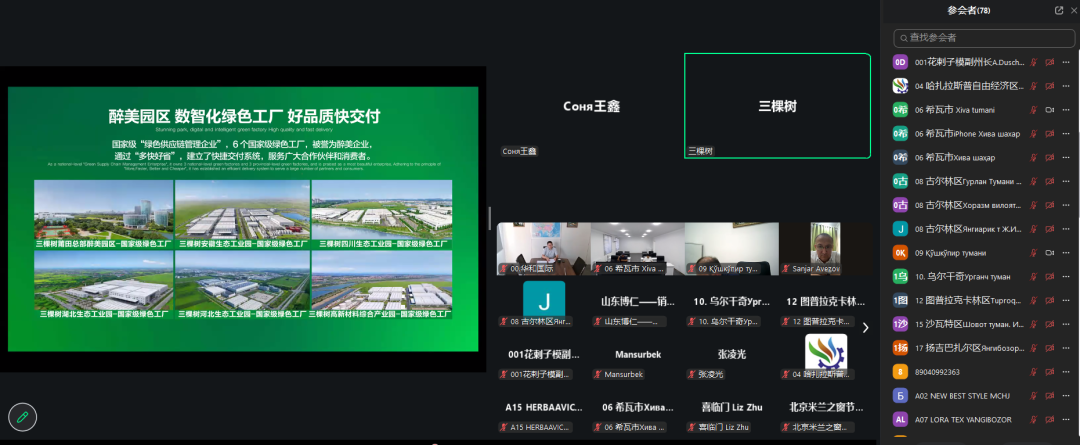This screenshot has height=445, width=1080.
Task: Open more options for 12 图普拉克卡林区 row
Action: click(1066, 300)
